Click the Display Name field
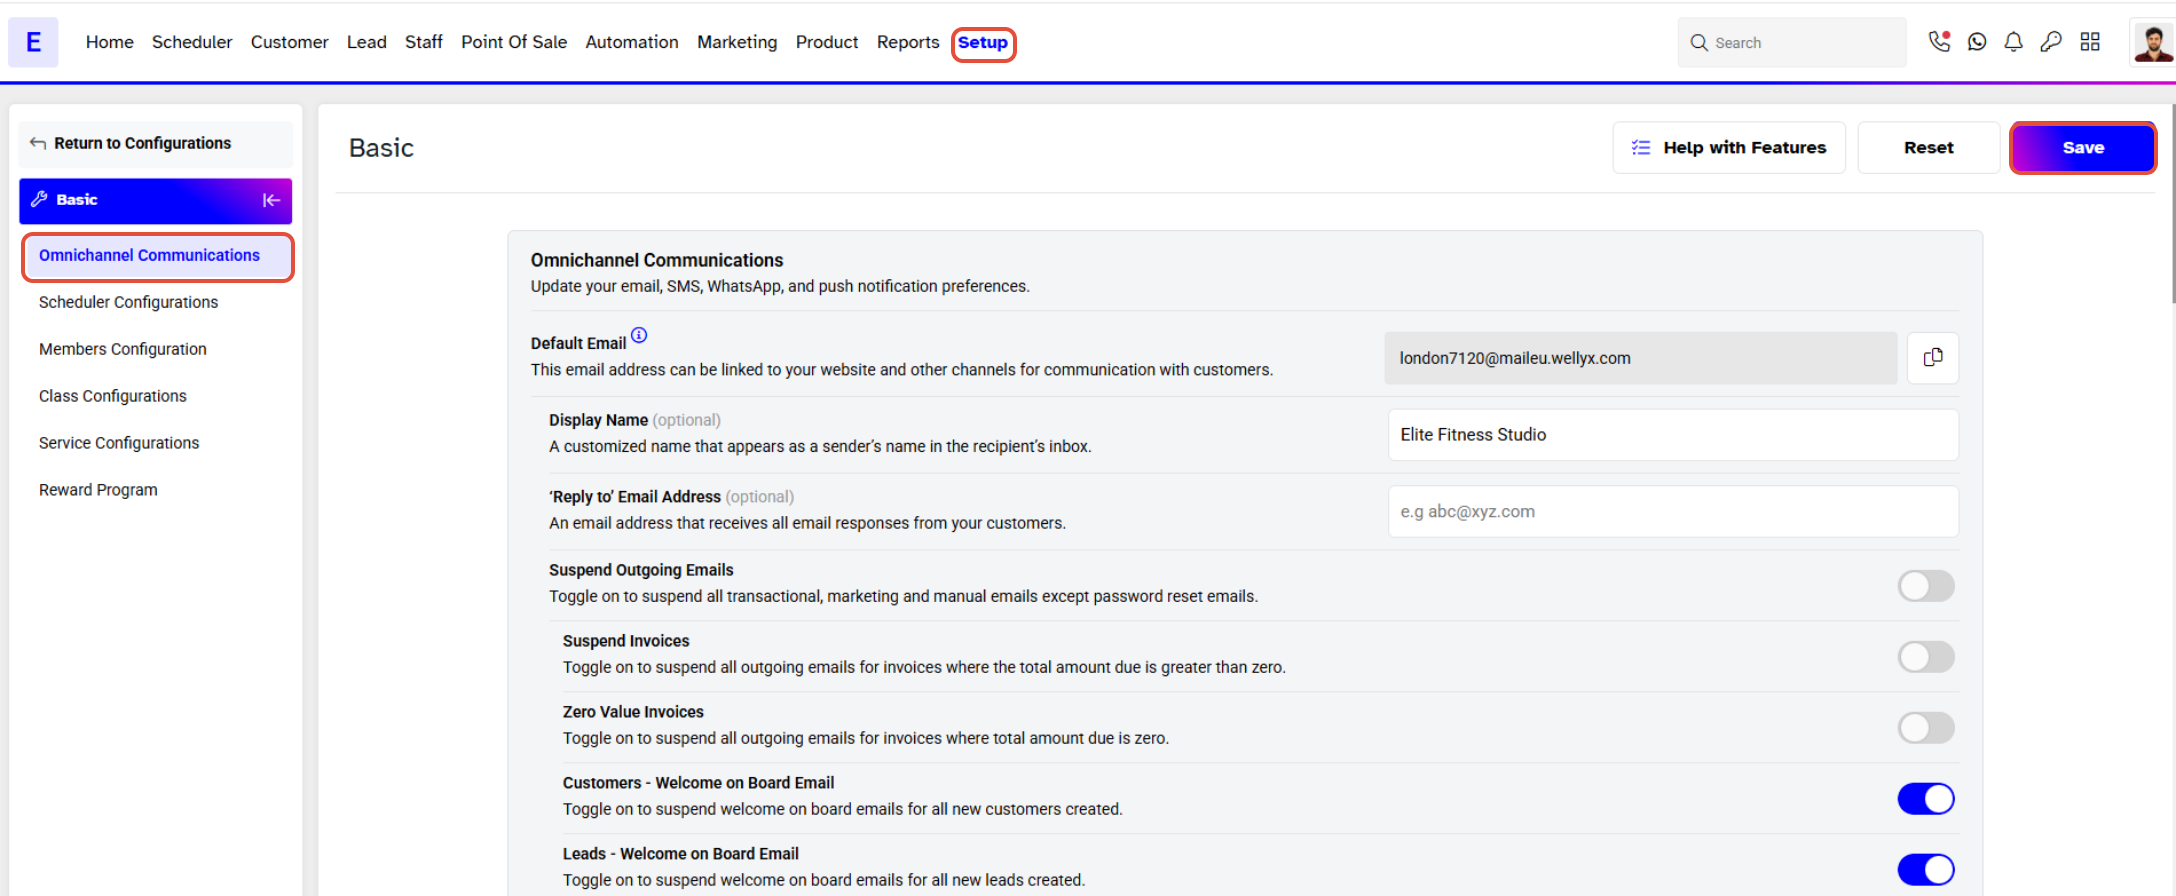This screenshot has height=896, width=2176. click(x=1673, y=435)
